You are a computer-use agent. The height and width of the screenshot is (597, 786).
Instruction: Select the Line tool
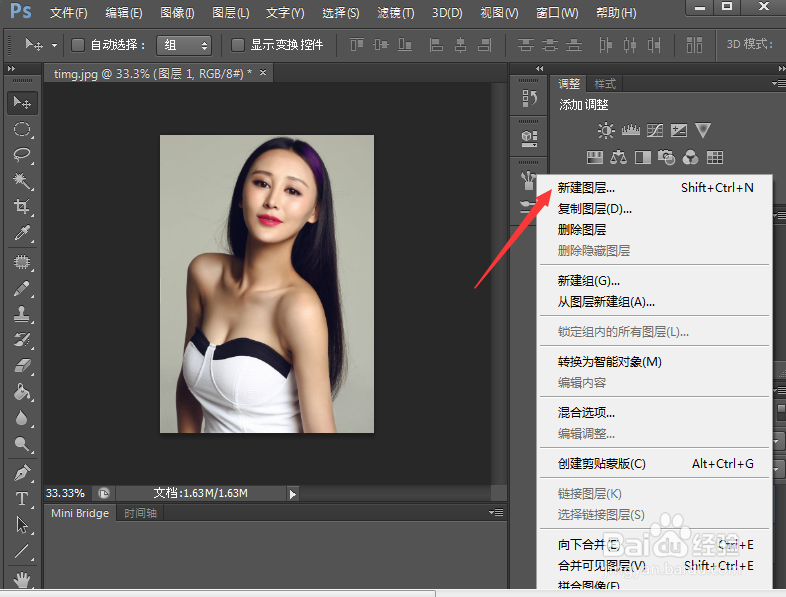click(22, 551)
